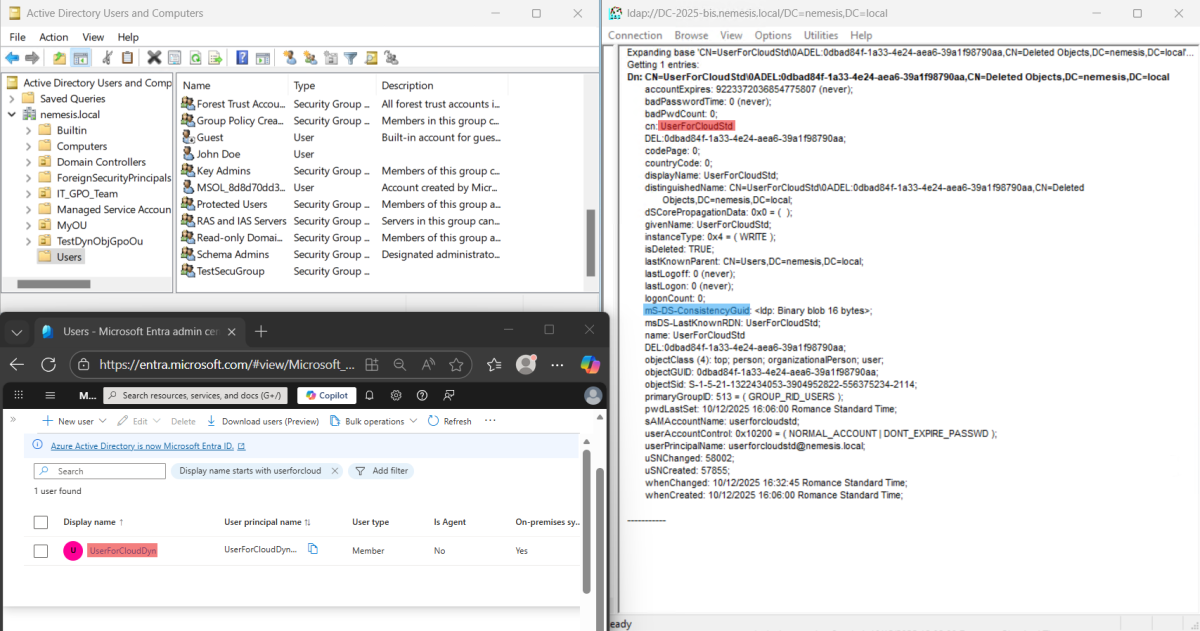Open Help question mark icon in ADUC
The image size is (1200, 631).
(x=242, y=58)
